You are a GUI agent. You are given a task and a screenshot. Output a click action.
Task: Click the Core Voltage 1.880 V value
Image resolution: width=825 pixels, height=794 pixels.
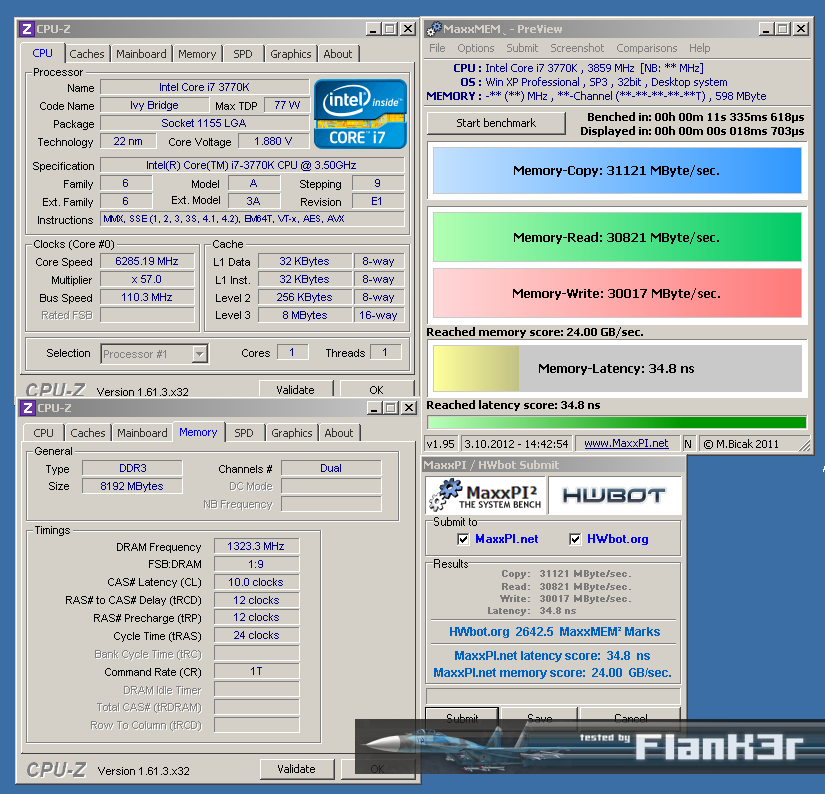(x=273, y=142)
